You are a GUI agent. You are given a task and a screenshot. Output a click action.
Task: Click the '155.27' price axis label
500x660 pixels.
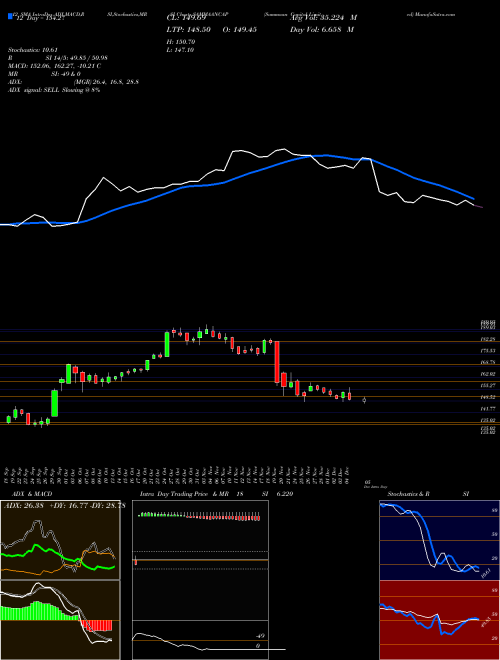[x=488, y=385]
